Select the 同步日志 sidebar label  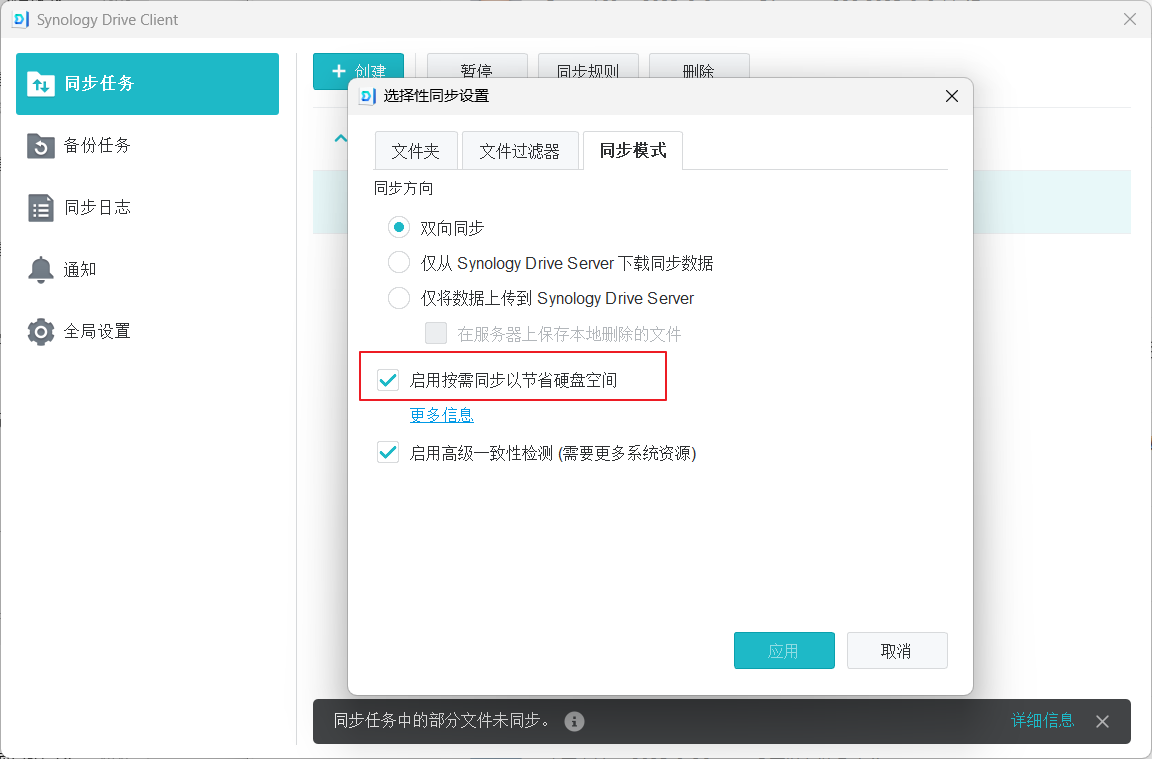(97, 208)
